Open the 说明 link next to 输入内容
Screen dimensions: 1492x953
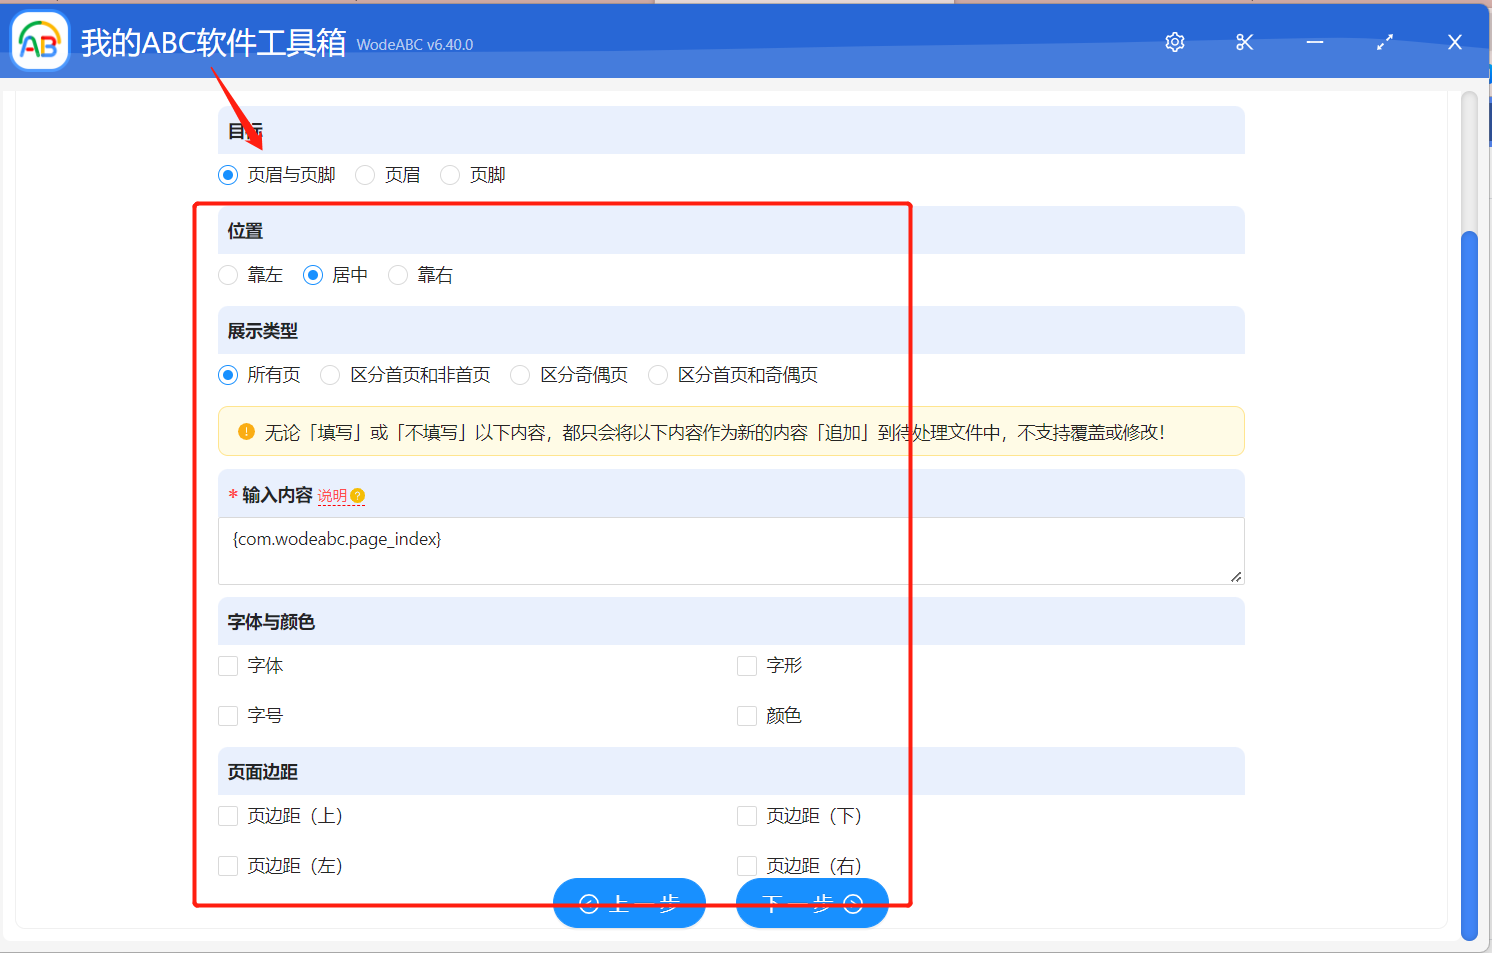(x=335, y=494)
